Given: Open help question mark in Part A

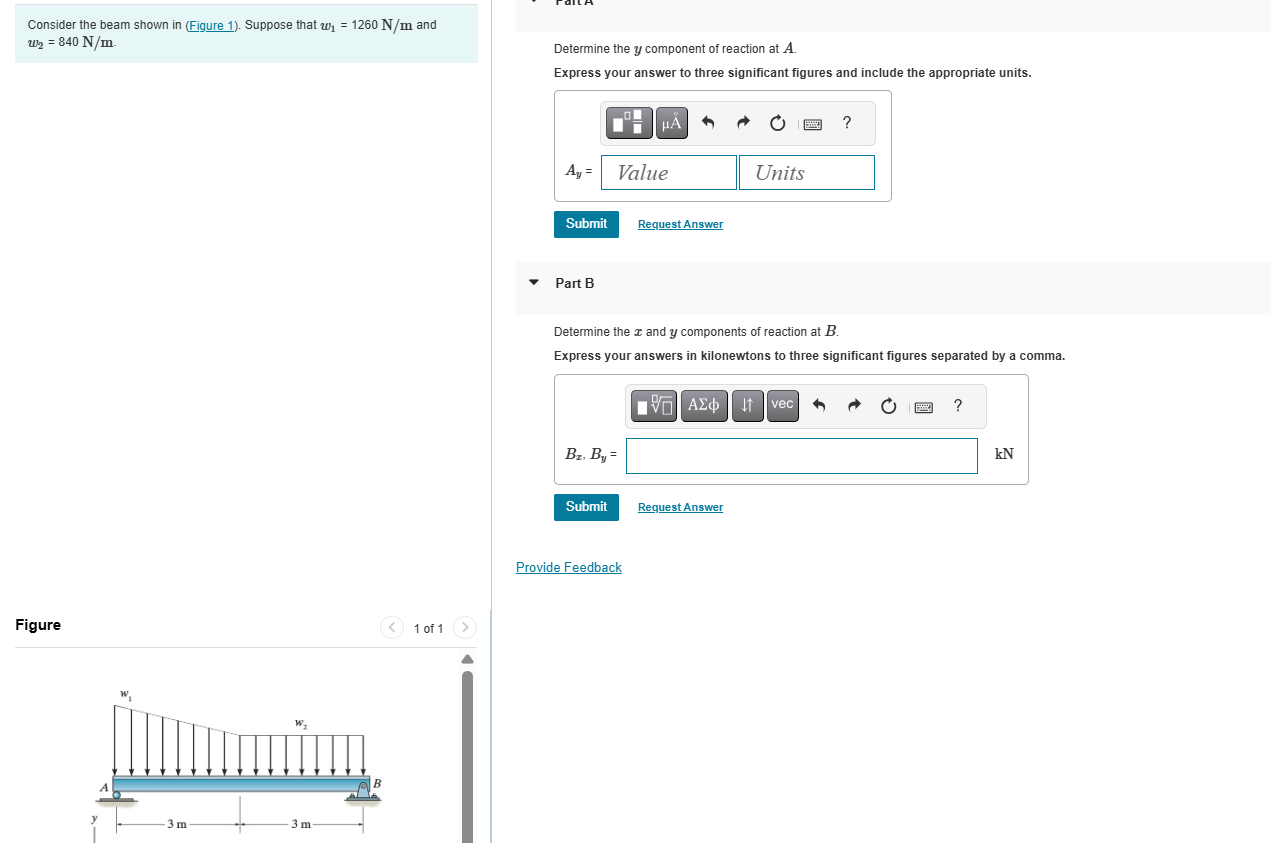Looking at the screenshot, I should click(847, 123).
